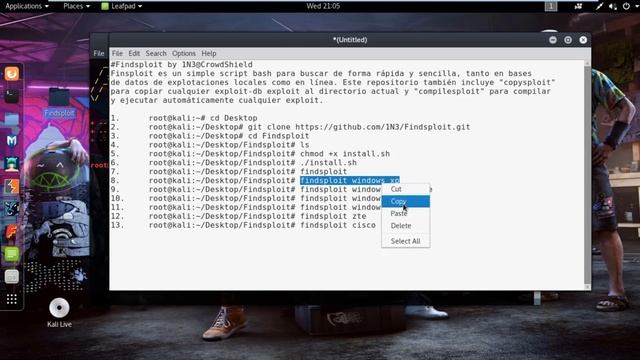Click the 'findsploit cisco' command
The image size is (640, 360).
coord(338,225)
